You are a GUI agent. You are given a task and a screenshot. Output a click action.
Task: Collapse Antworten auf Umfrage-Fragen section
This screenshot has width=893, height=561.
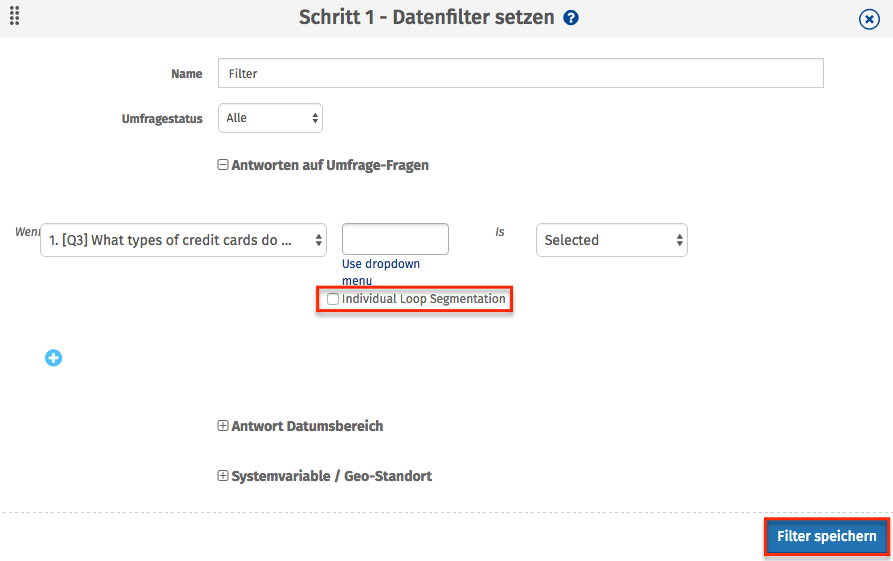click(x=223, y=165)
